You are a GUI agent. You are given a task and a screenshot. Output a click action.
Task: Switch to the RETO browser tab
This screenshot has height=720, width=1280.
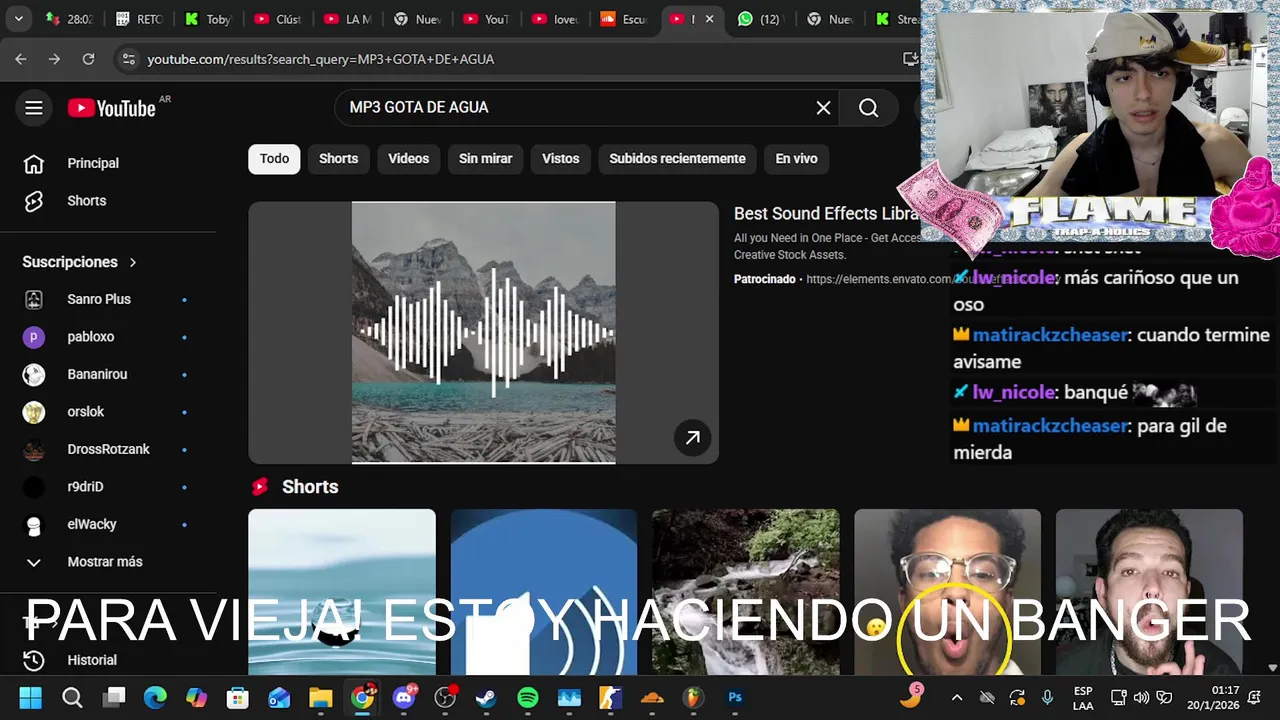pyautogui.click(x=138, y=19)
